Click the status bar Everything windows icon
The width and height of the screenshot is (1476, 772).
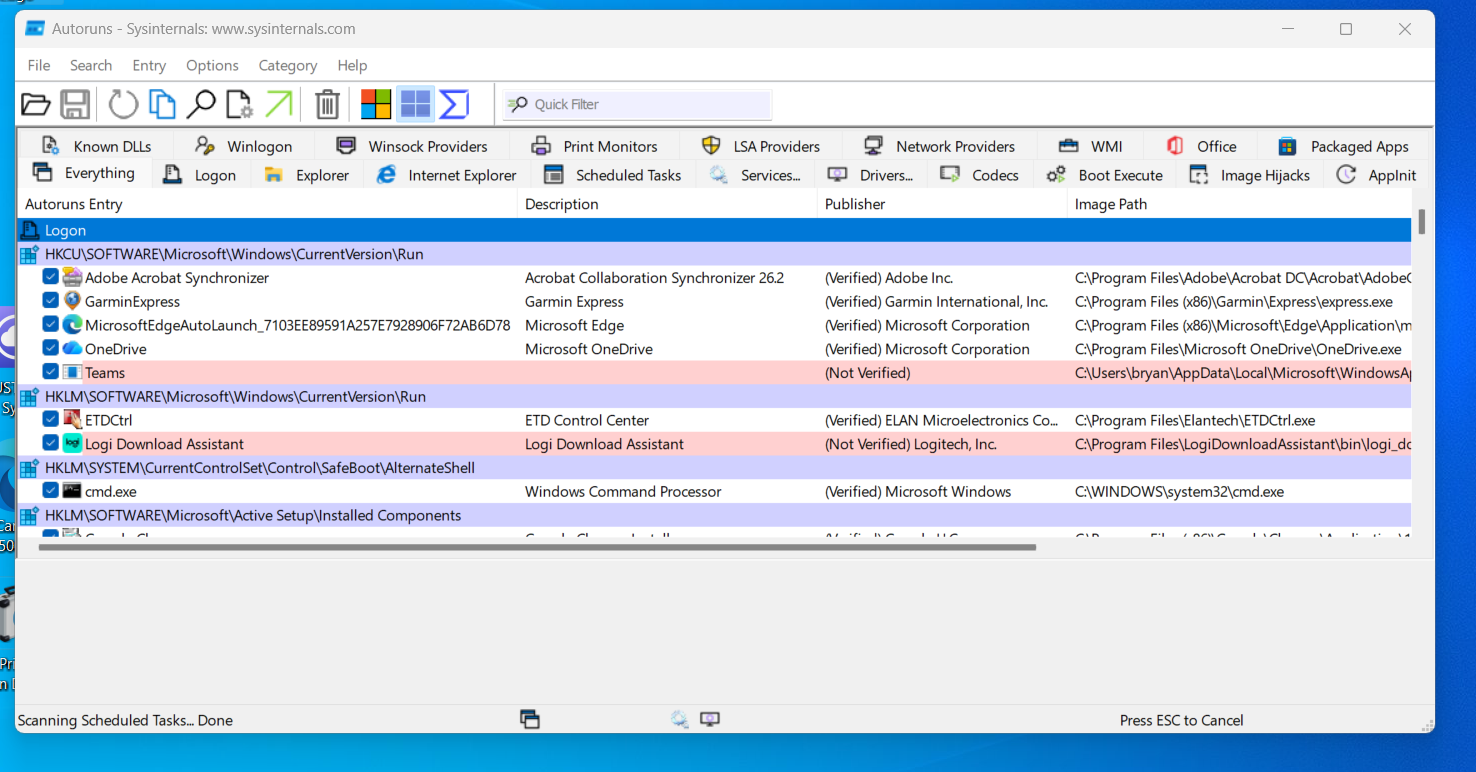(530, 719)
